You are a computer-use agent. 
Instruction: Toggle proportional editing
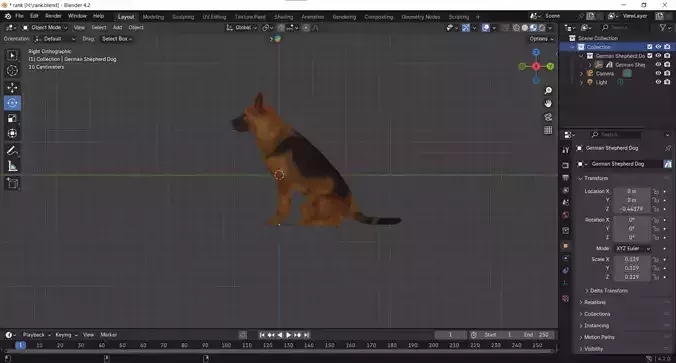(x=306, y=28)
